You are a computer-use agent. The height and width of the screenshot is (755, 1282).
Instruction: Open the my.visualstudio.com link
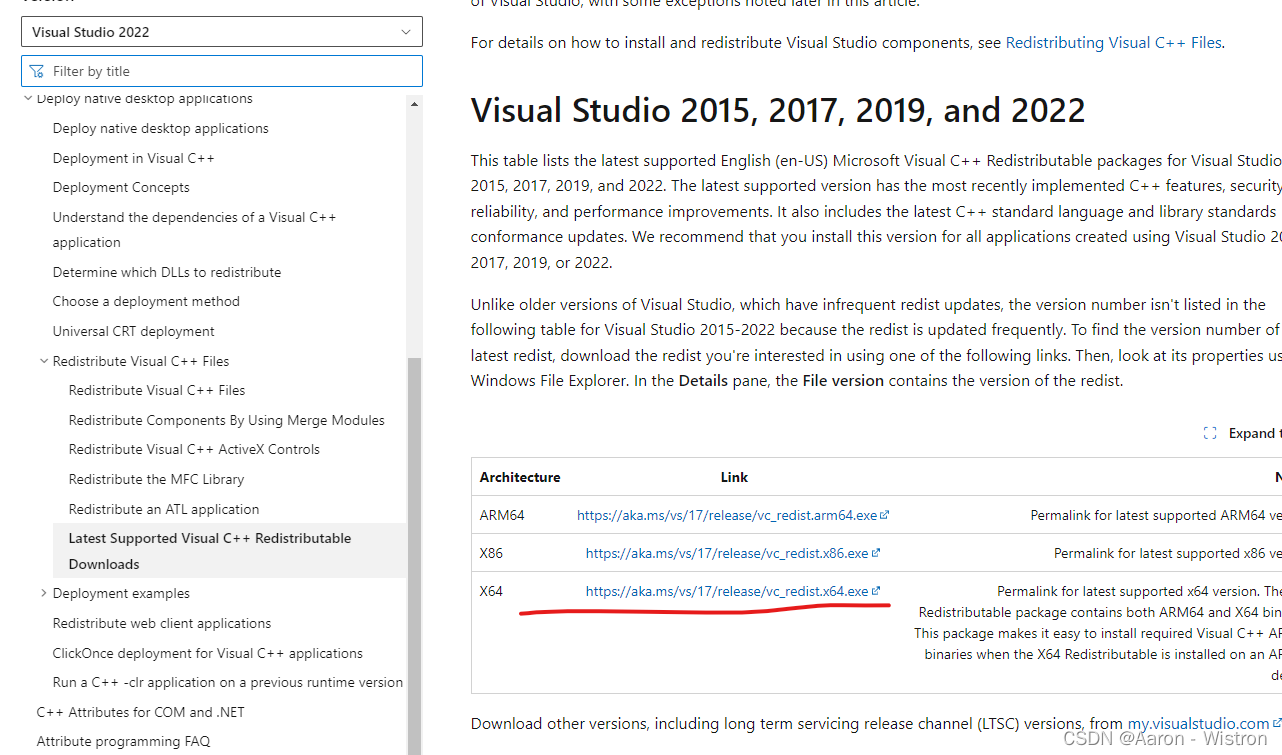click(x=1198, y=723)
